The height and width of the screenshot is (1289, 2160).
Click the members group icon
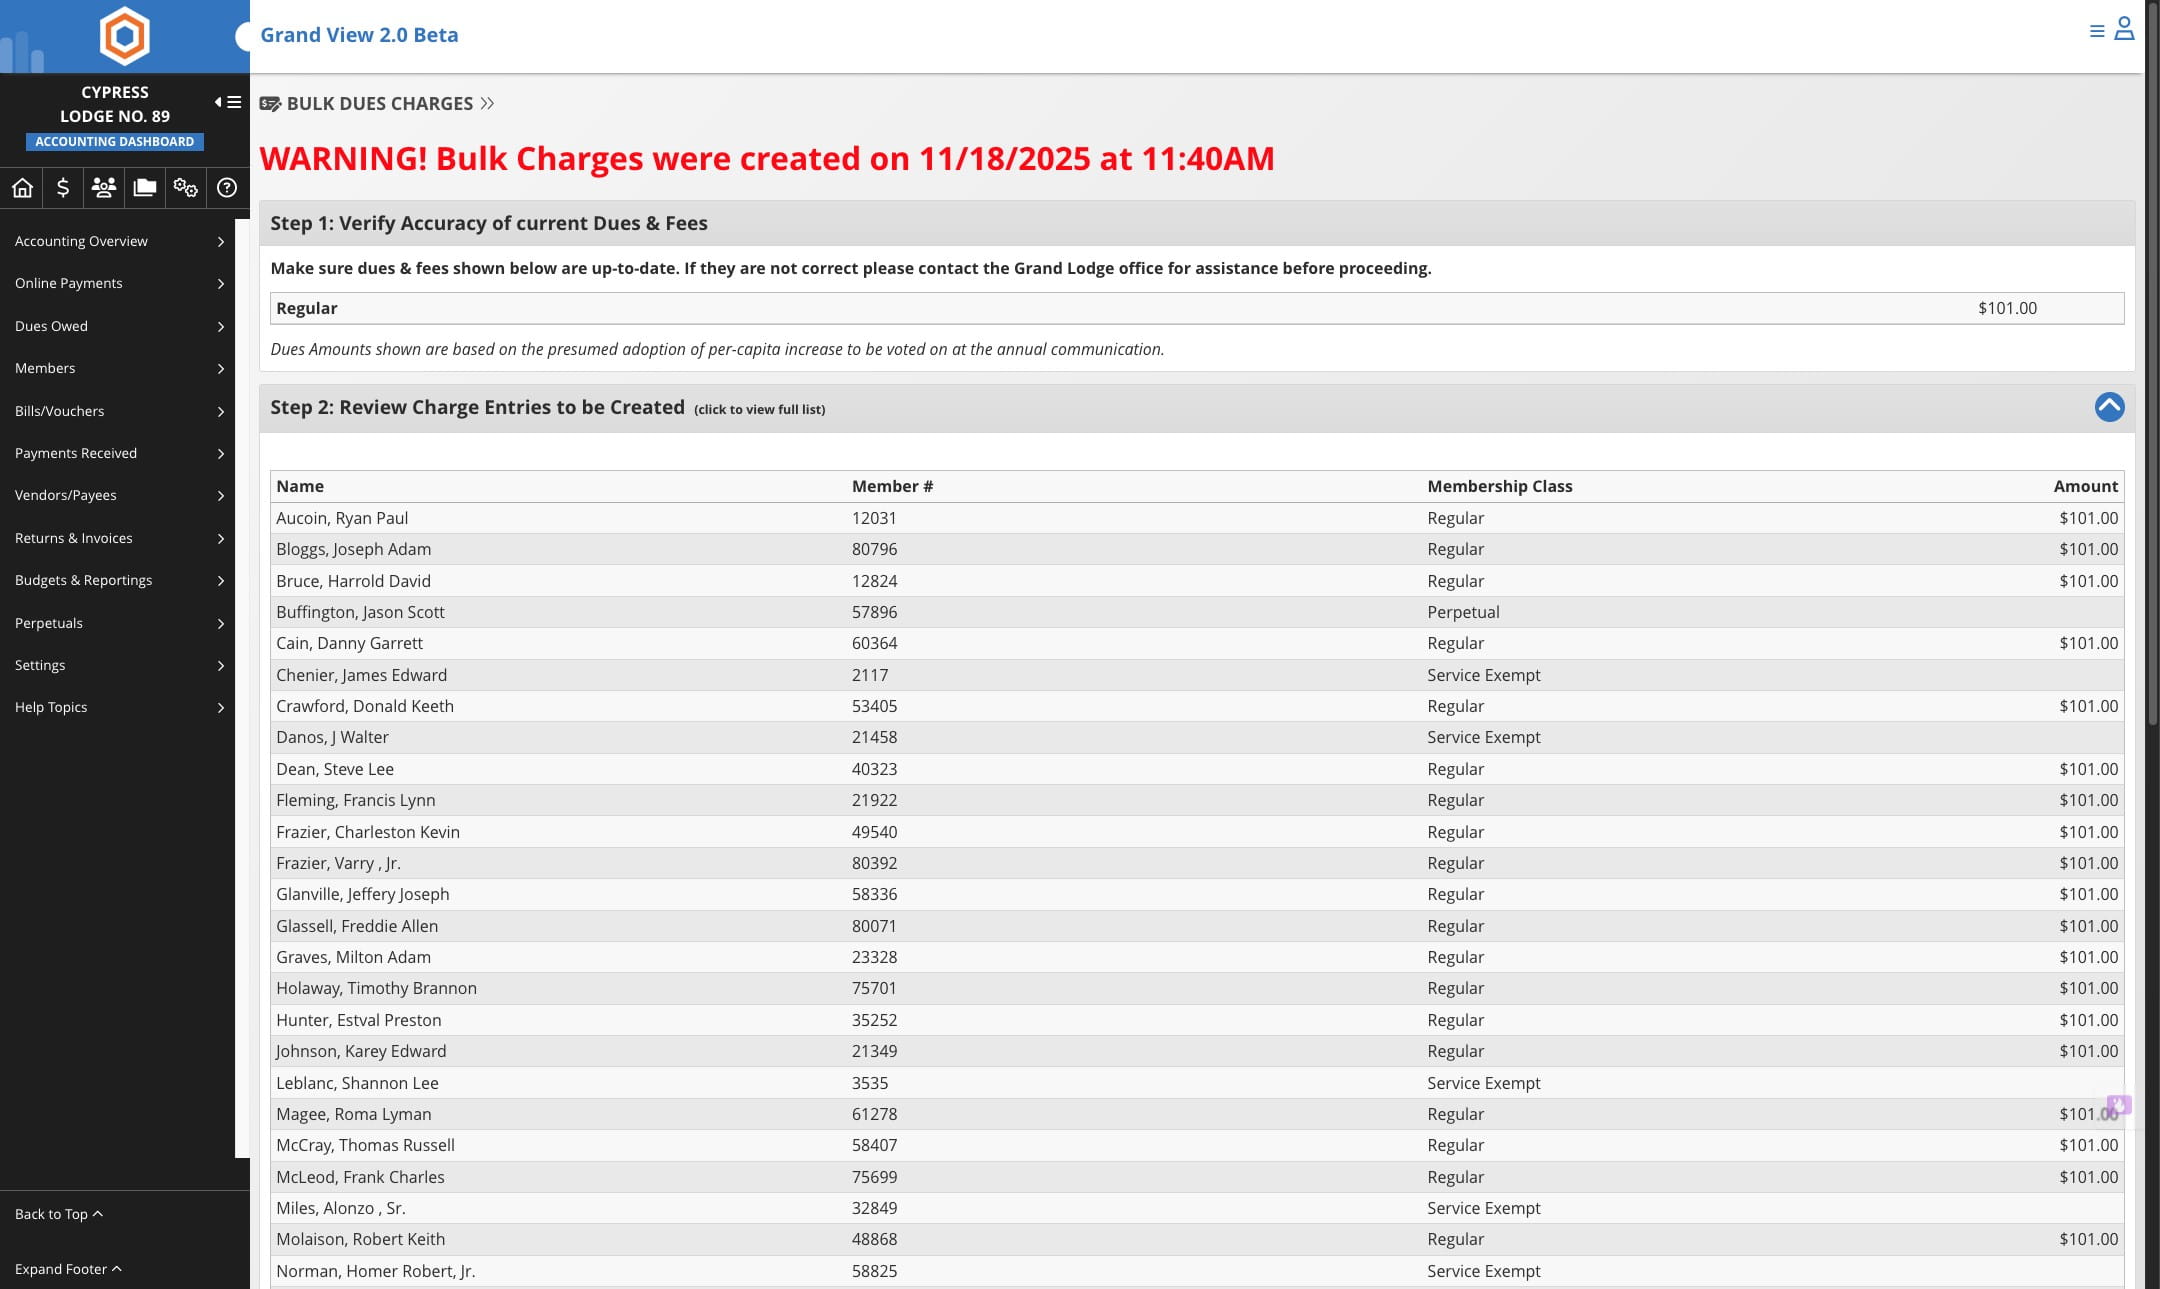point(104,188)
